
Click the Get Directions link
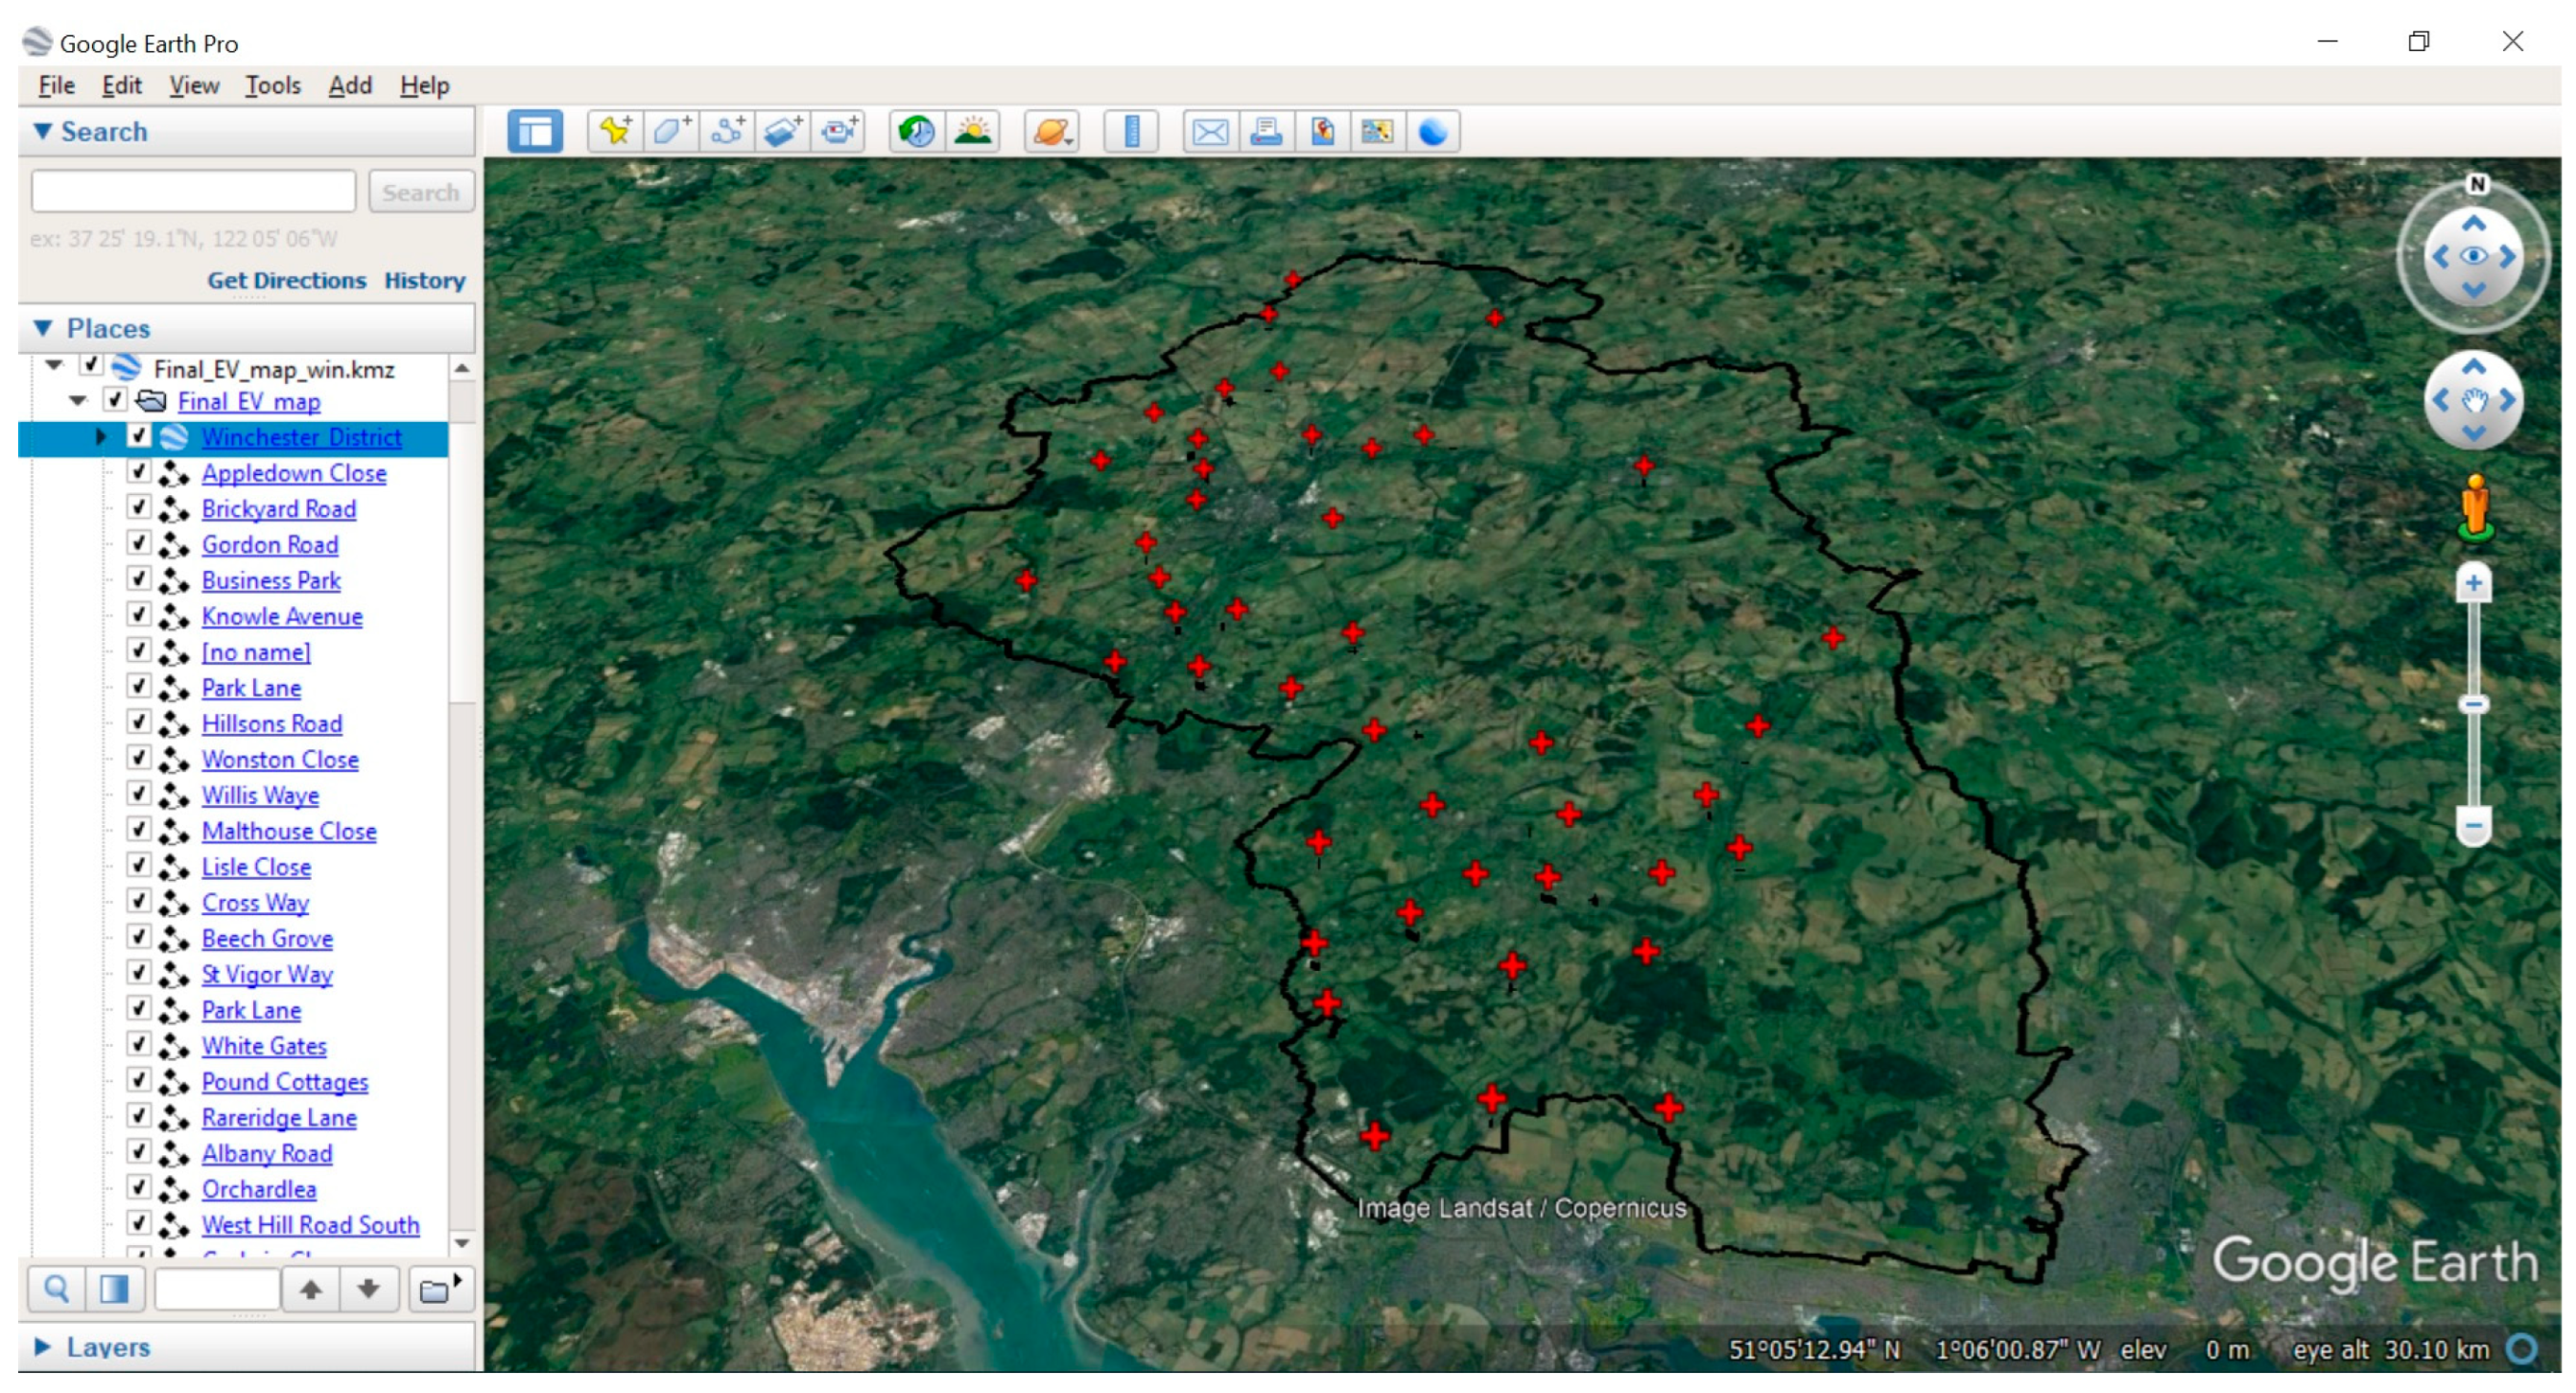point(286,281)
